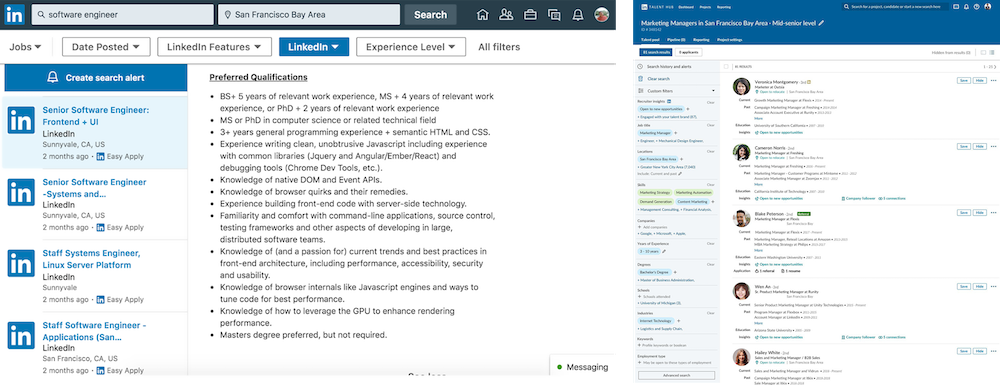Open the profile avatar in jobs window

coord(601,15)
